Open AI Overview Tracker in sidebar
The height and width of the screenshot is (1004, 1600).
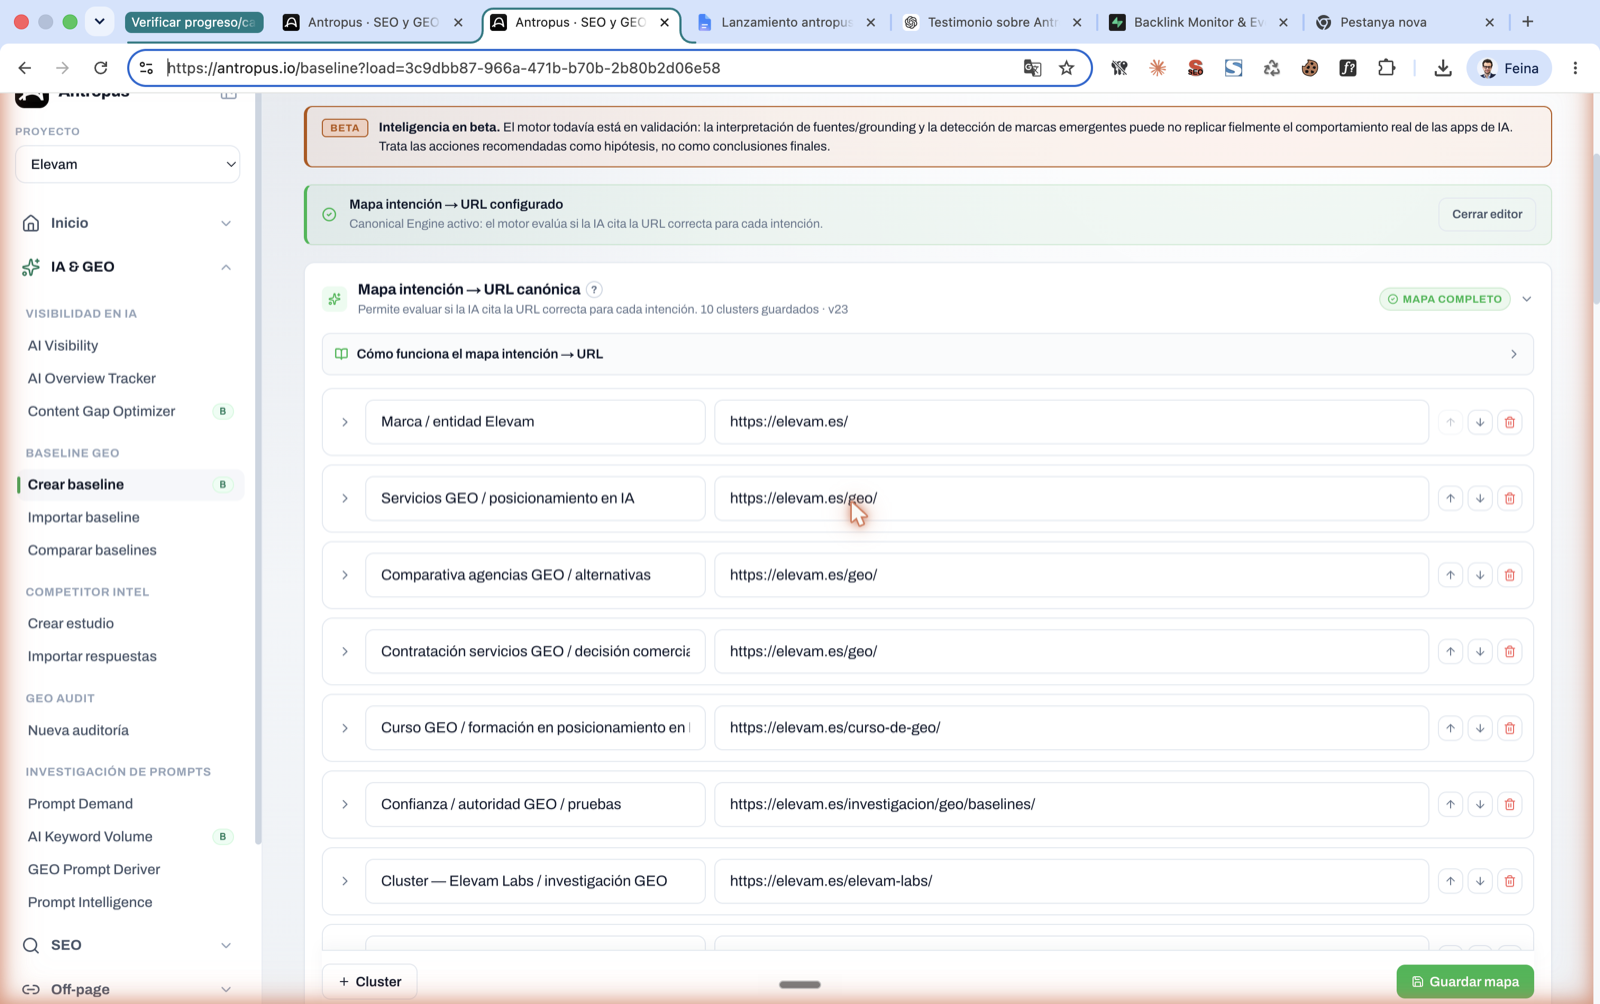coord(92,378)
